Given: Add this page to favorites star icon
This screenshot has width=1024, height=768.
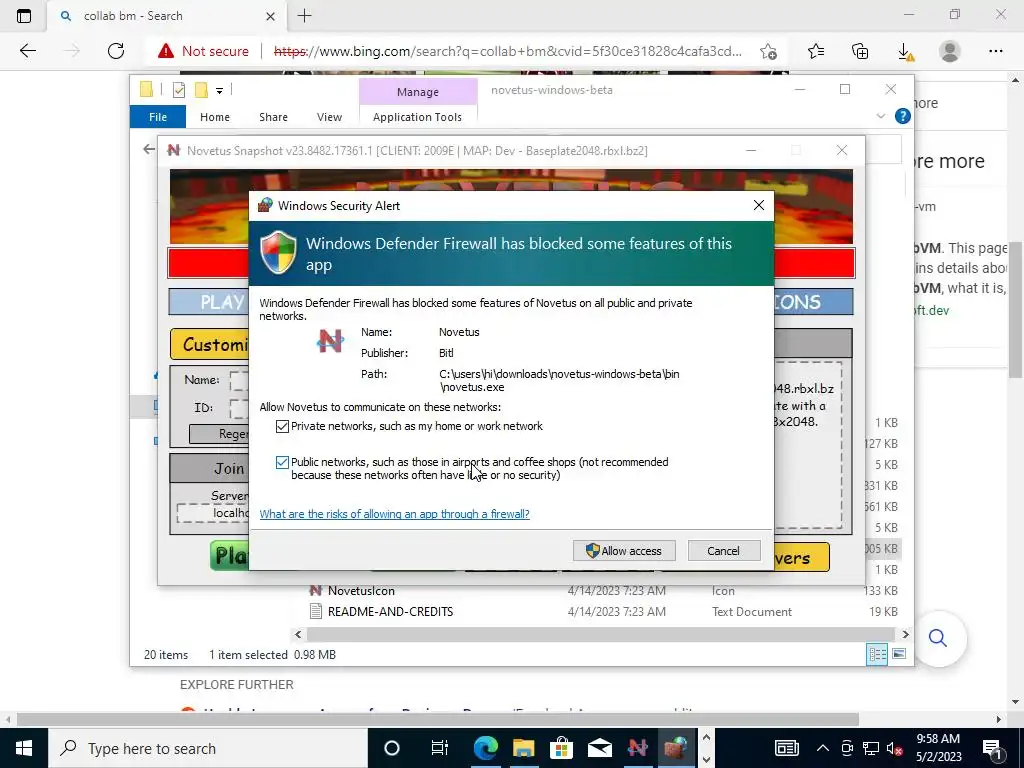Looking at the screenshot, I should 769,51.
